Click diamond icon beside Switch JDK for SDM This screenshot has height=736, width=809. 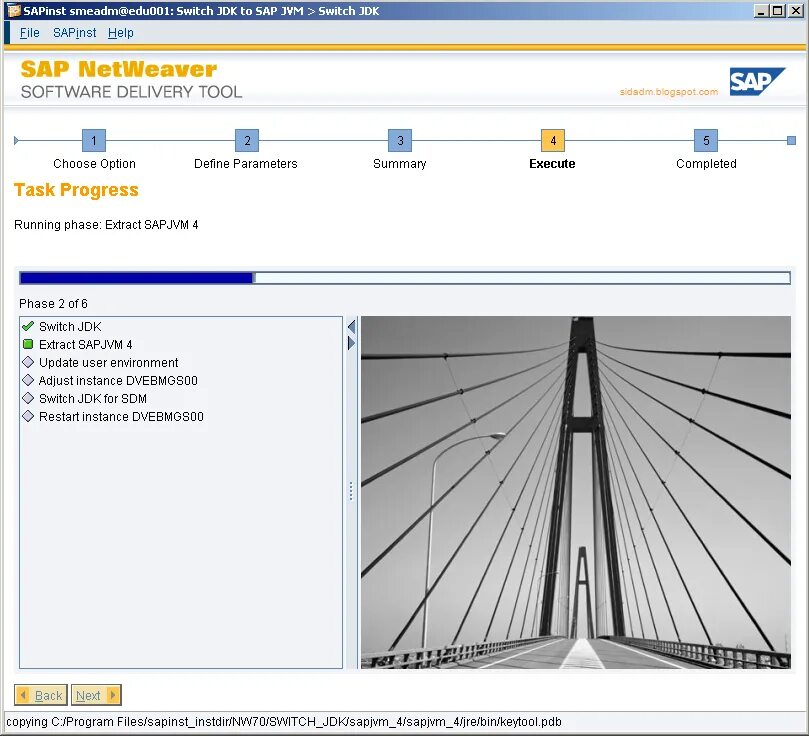tap(28, 398)
